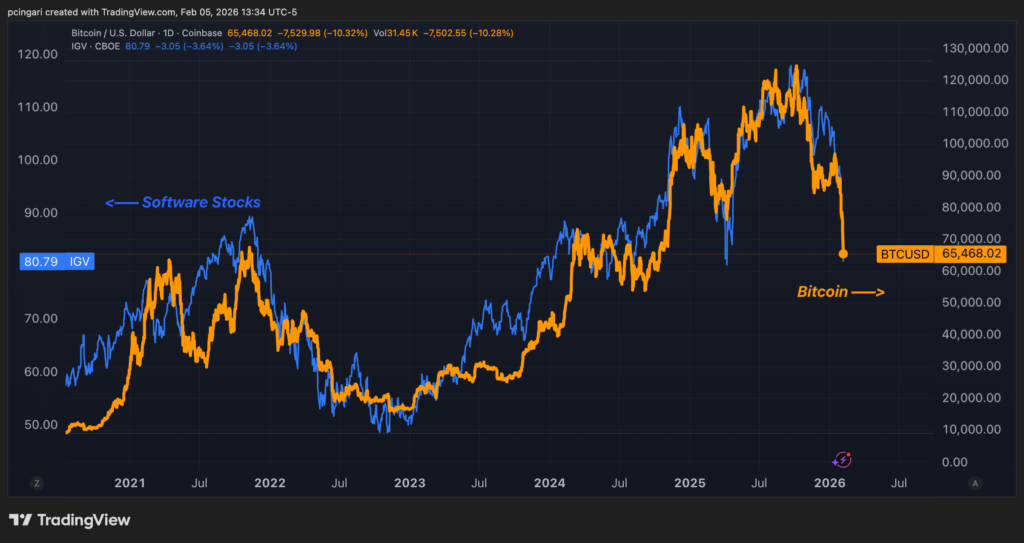Select the 'Bitcoin' arrow text annotation

pos(840,292)
